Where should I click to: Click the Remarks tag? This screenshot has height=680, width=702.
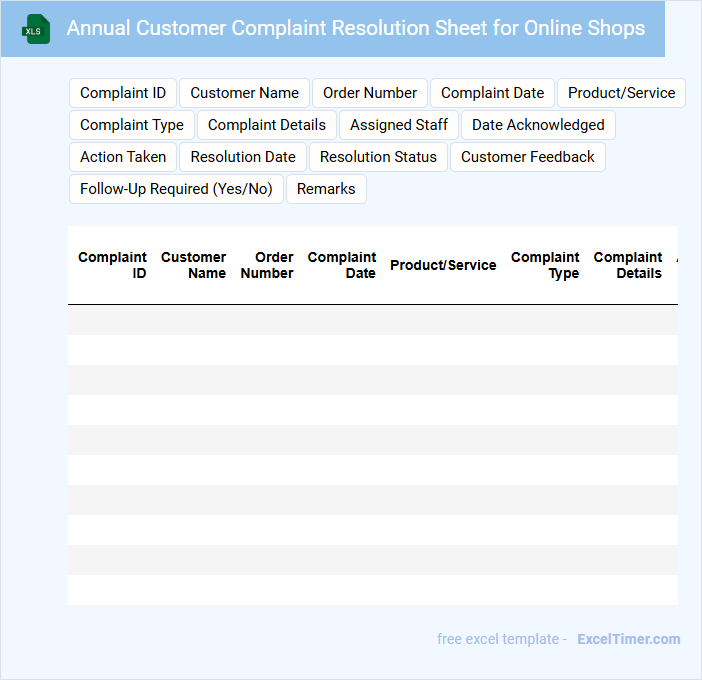point(326,189)
